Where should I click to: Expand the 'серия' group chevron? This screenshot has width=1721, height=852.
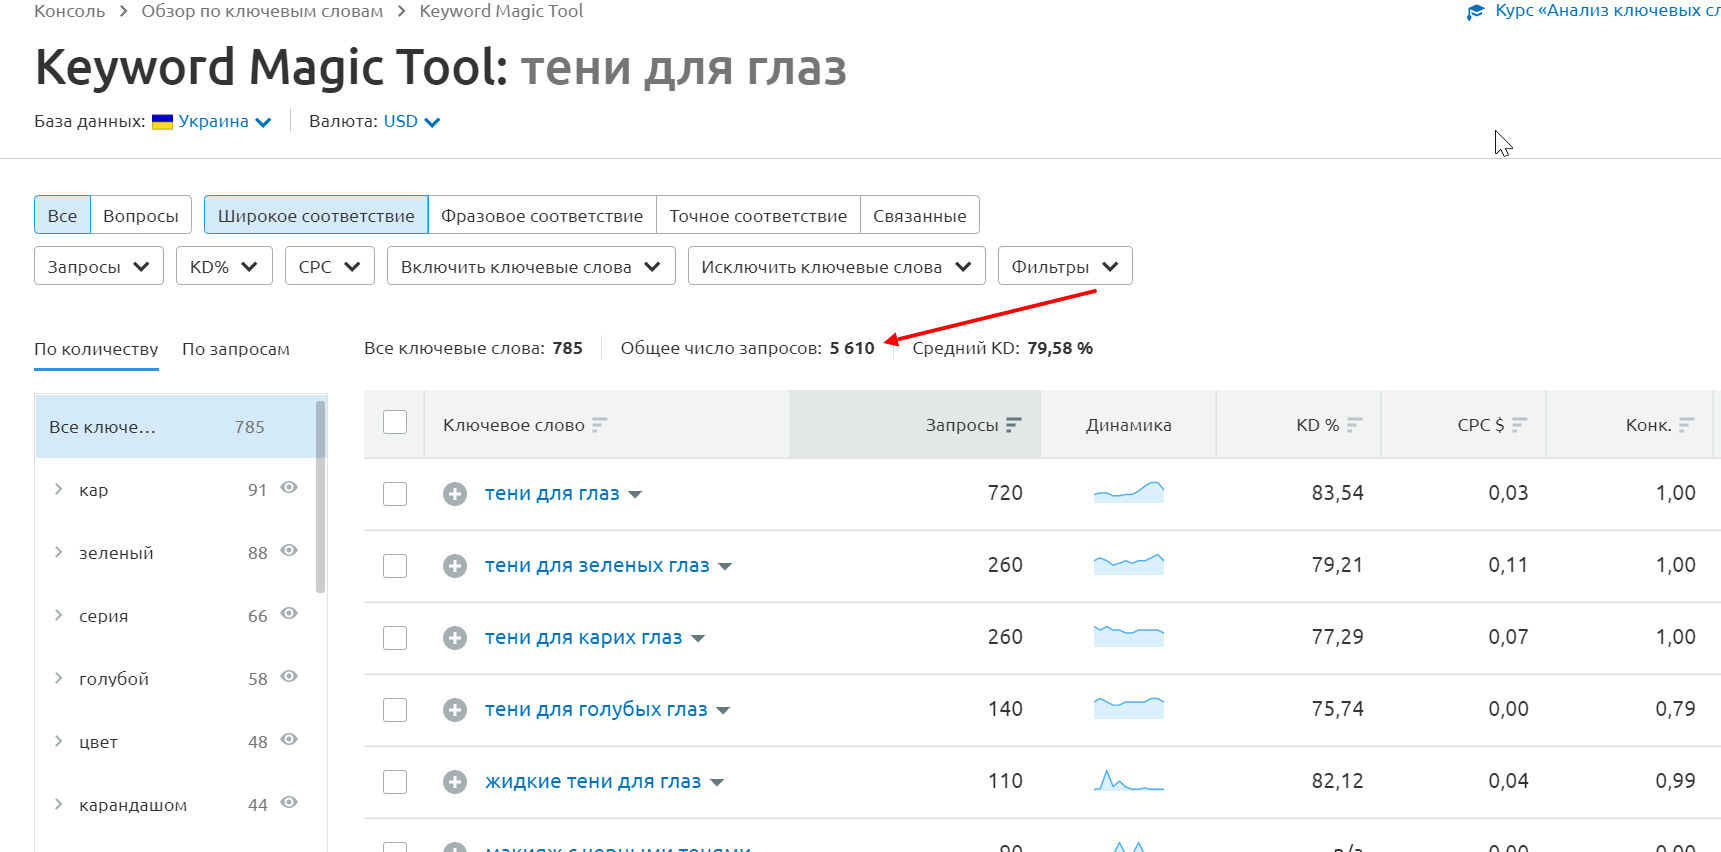[x=58, y=615]
